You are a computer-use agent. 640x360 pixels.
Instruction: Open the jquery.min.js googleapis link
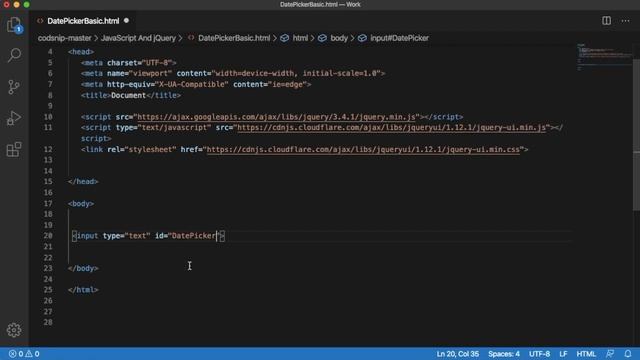[x=276, y=117]
